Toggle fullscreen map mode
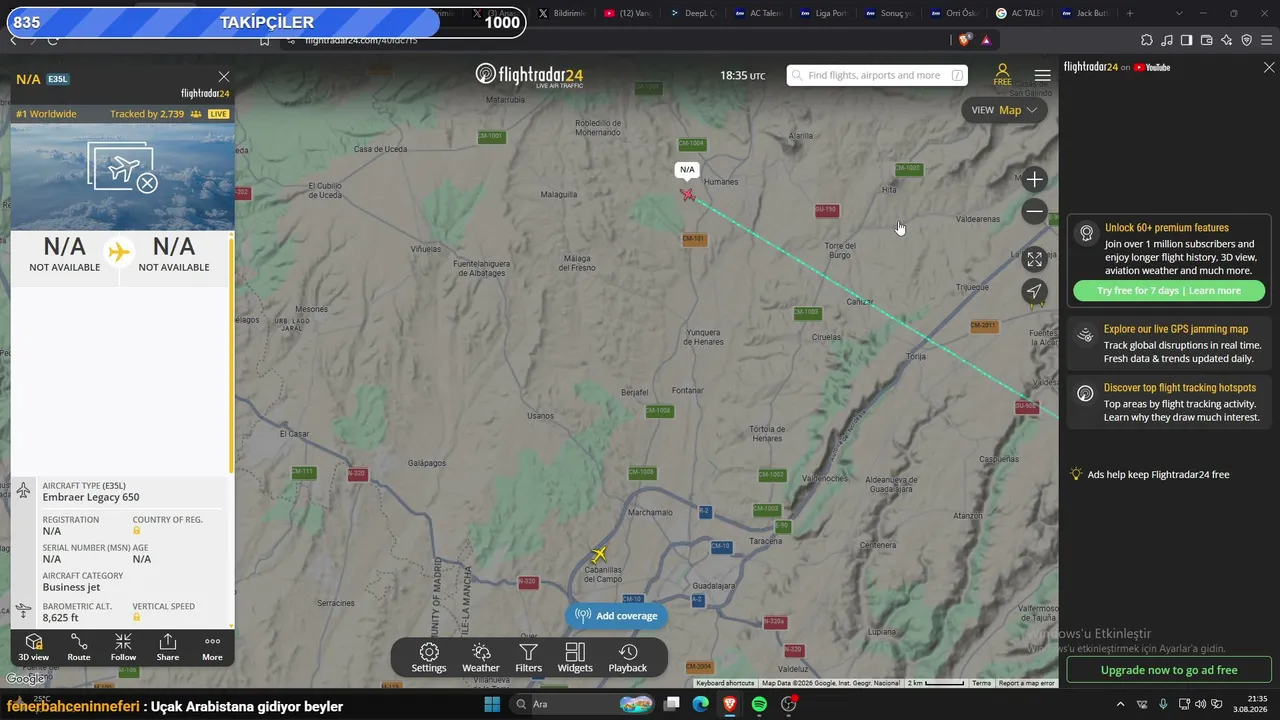Image resolution: width=1280 pixels, height=720 pixels. [1035, 259]
